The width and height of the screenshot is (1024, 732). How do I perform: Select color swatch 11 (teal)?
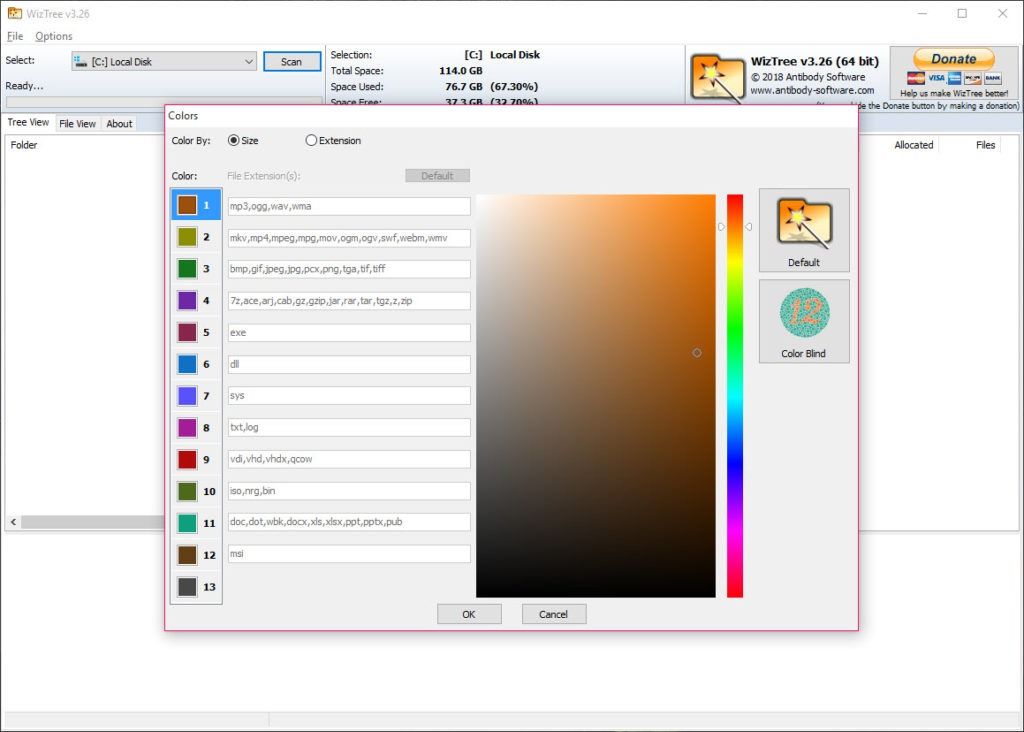click(187, 523)
